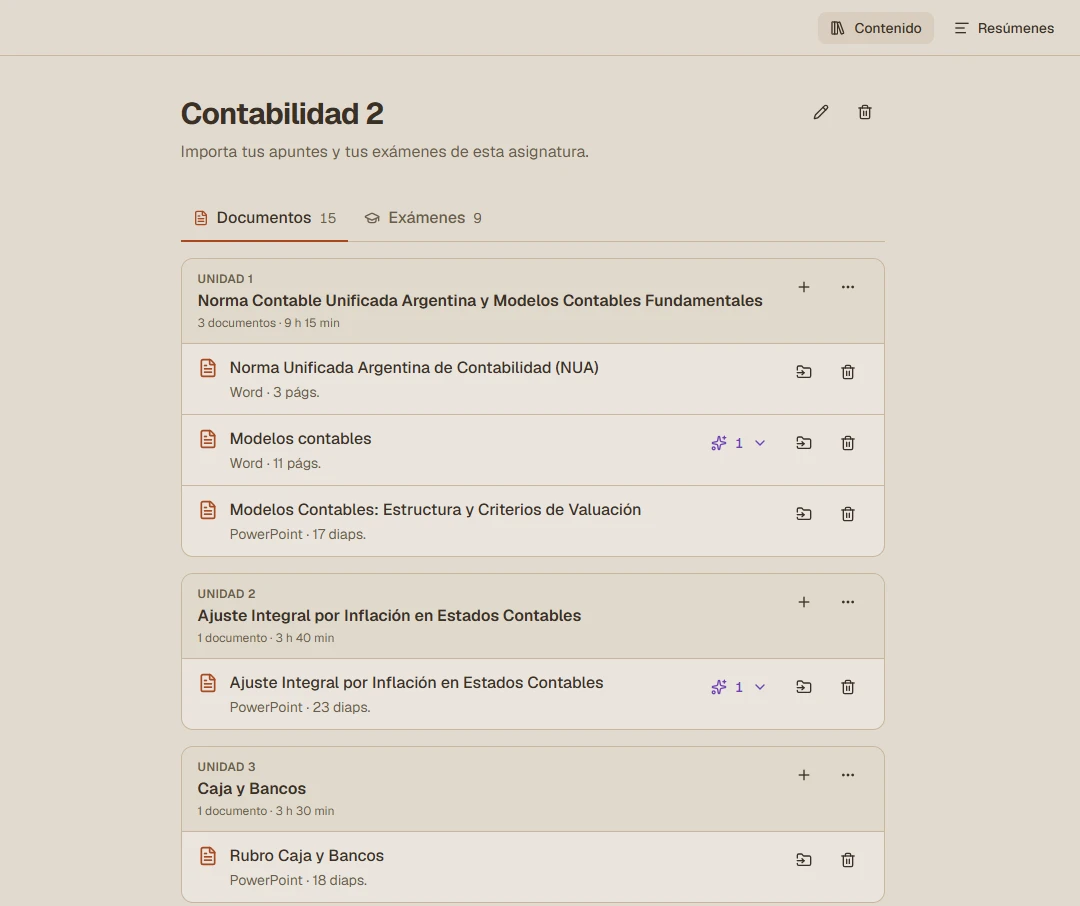Delete the Norma Unificada Argentina (NUA) document
Screen dimensions: 1080x906
[847, 372]
